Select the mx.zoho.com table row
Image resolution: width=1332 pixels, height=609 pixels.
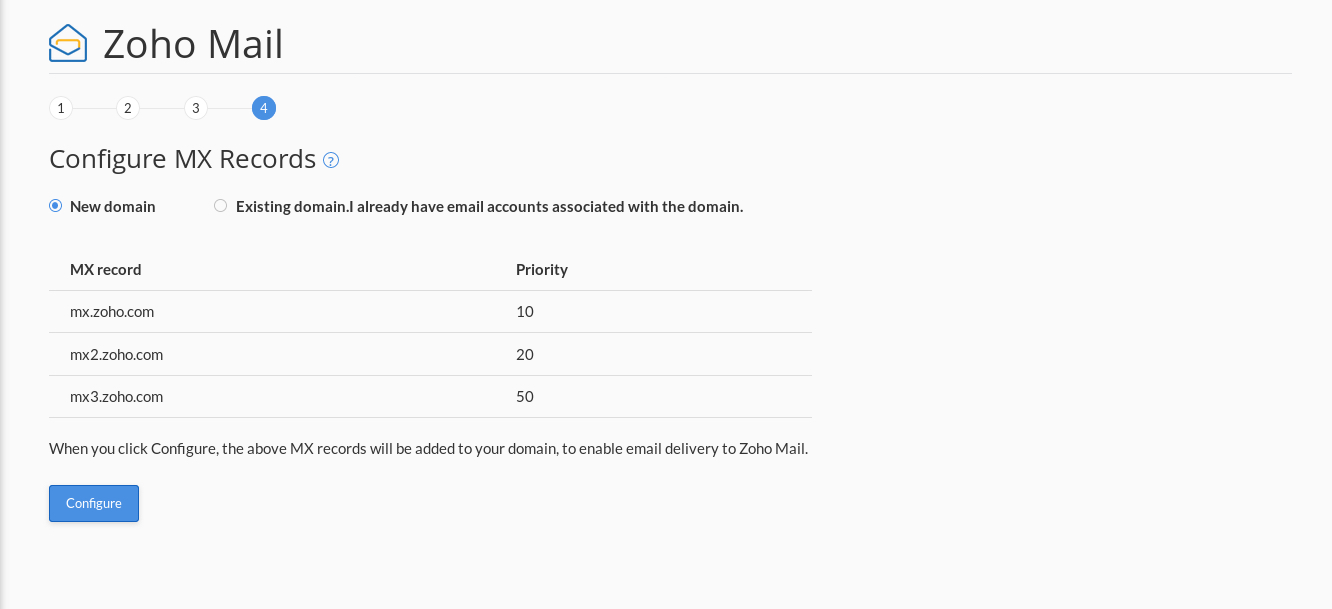pos(112,311)
